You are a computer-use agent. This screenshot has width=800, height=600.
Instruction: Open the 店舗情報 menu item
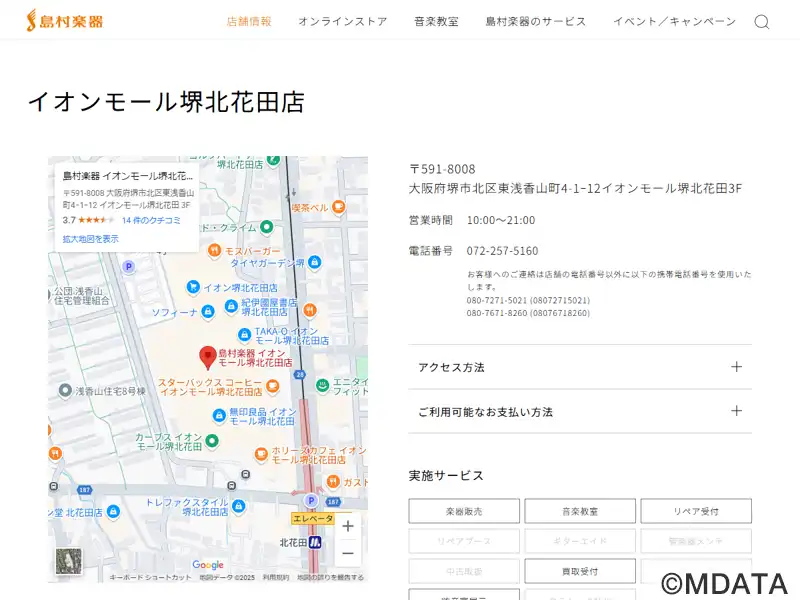click(x=249, y=21)
